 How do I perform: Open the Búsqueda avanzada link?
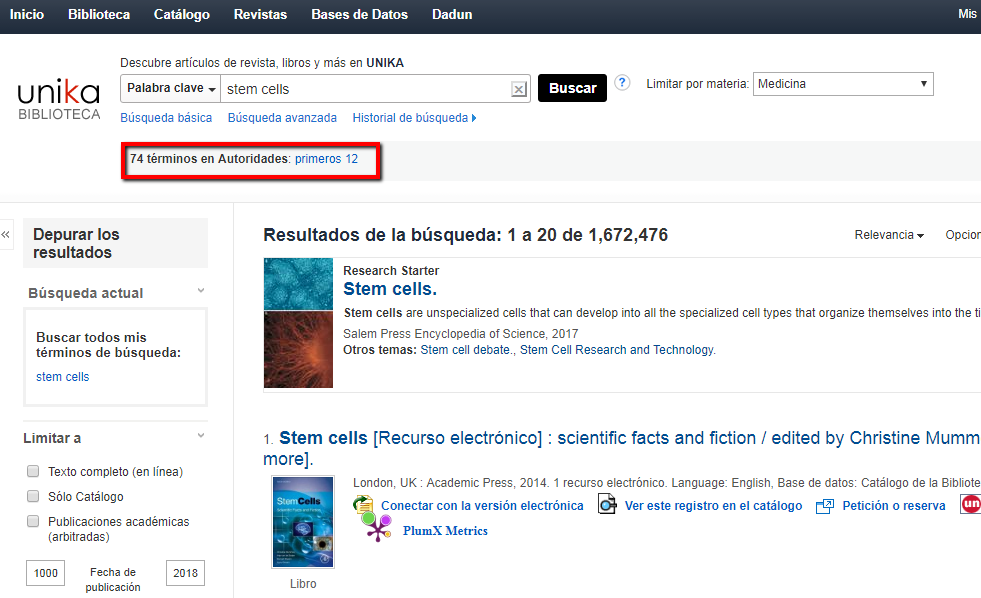click(282, 118)
